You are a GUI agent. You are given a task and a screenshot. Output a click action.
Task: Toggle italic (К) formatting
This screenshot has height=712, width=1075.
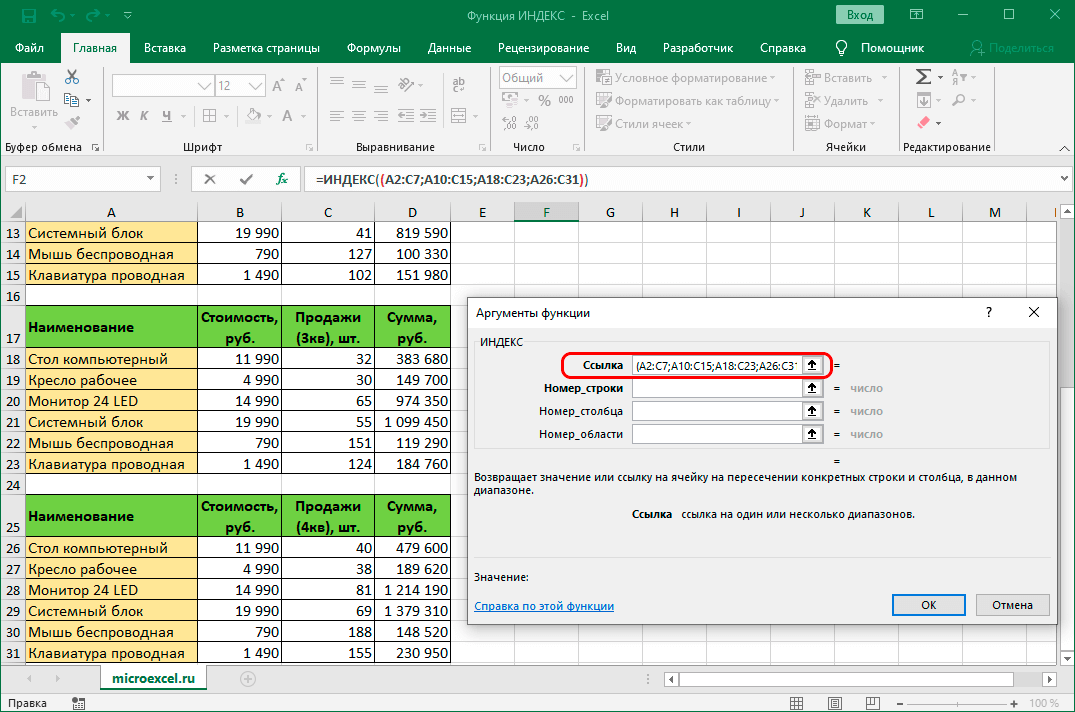(144, 116)
